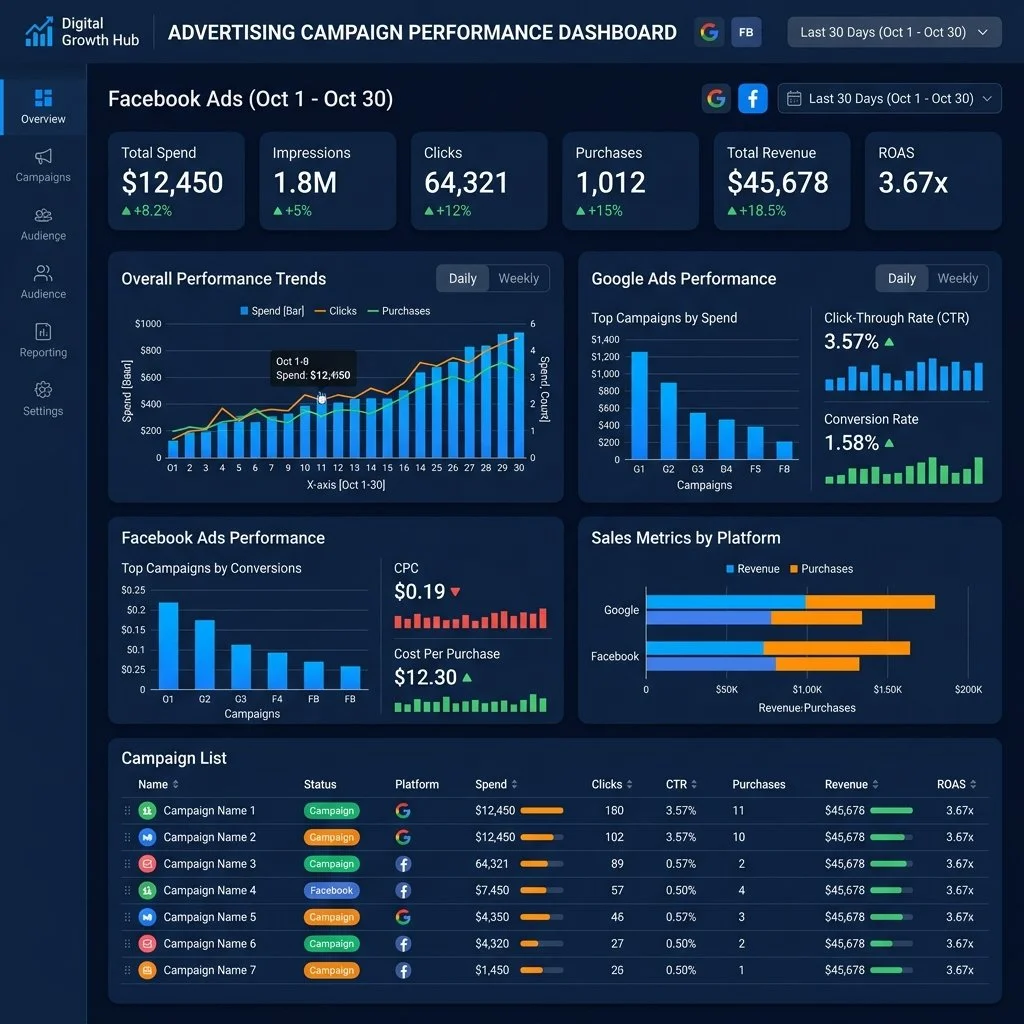Click the Digital Growth Hub logo icon
This screenshot has width=1024, height=1024.
(x=39, y=32)
